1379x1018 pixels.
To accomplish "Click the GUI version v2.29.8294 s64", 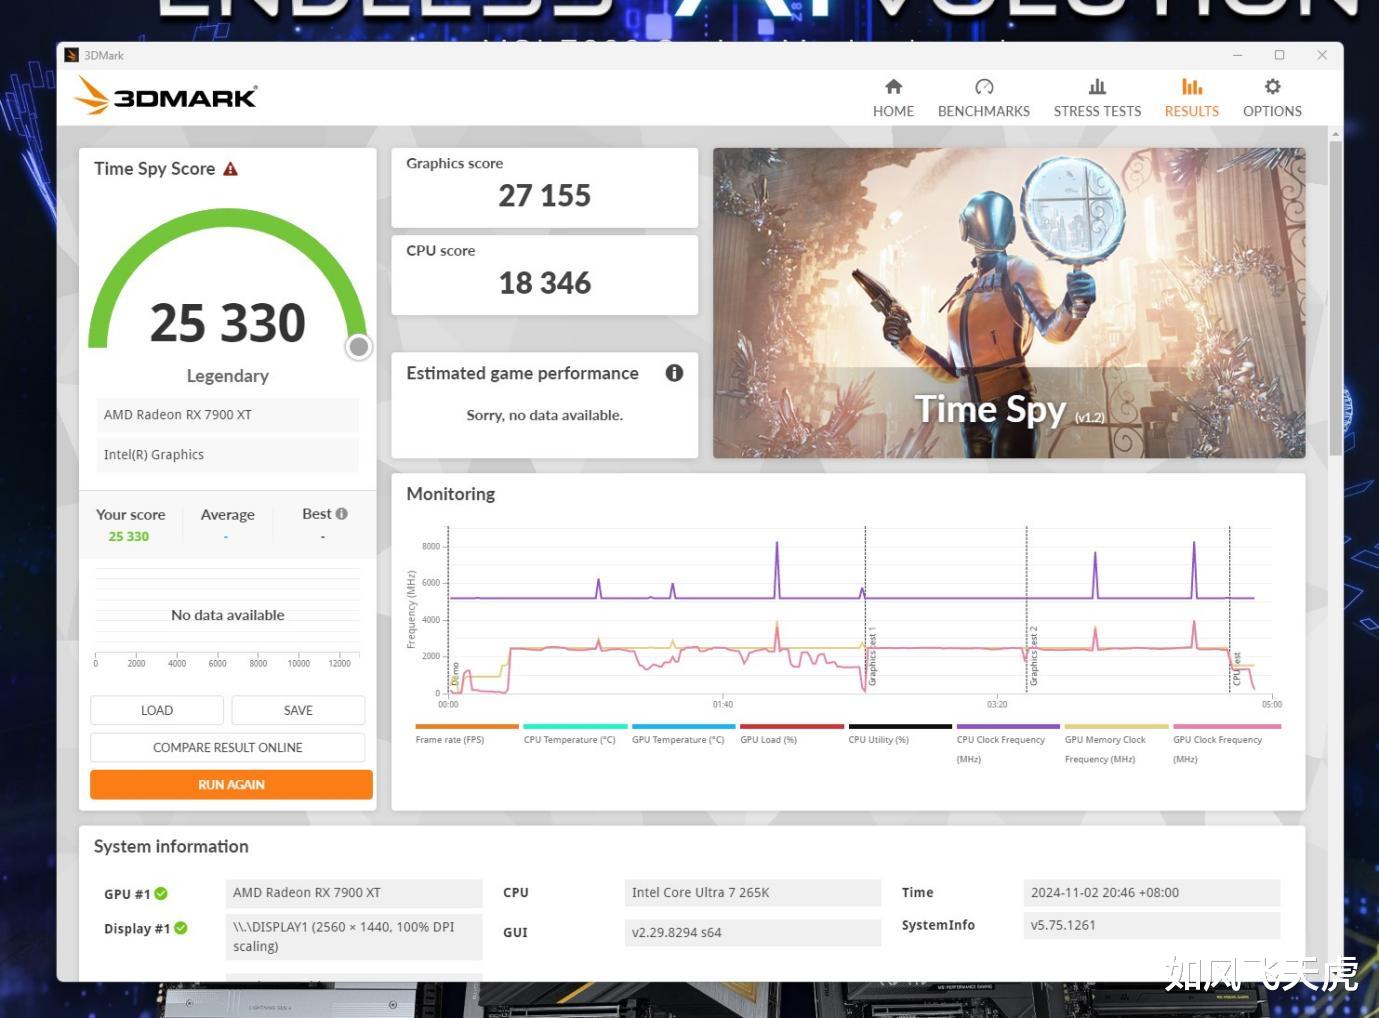I will 752,932.
